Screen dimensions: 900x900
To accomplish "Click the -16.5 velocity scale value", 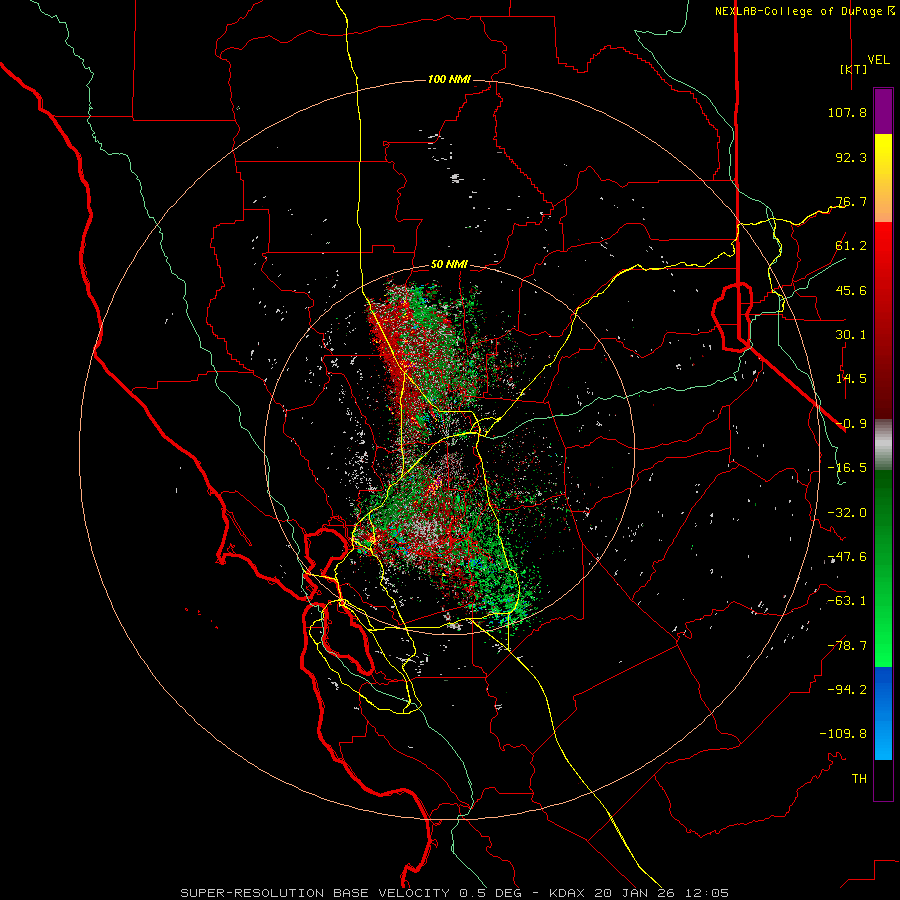I will pyautogui.click(x=847, y=468).
